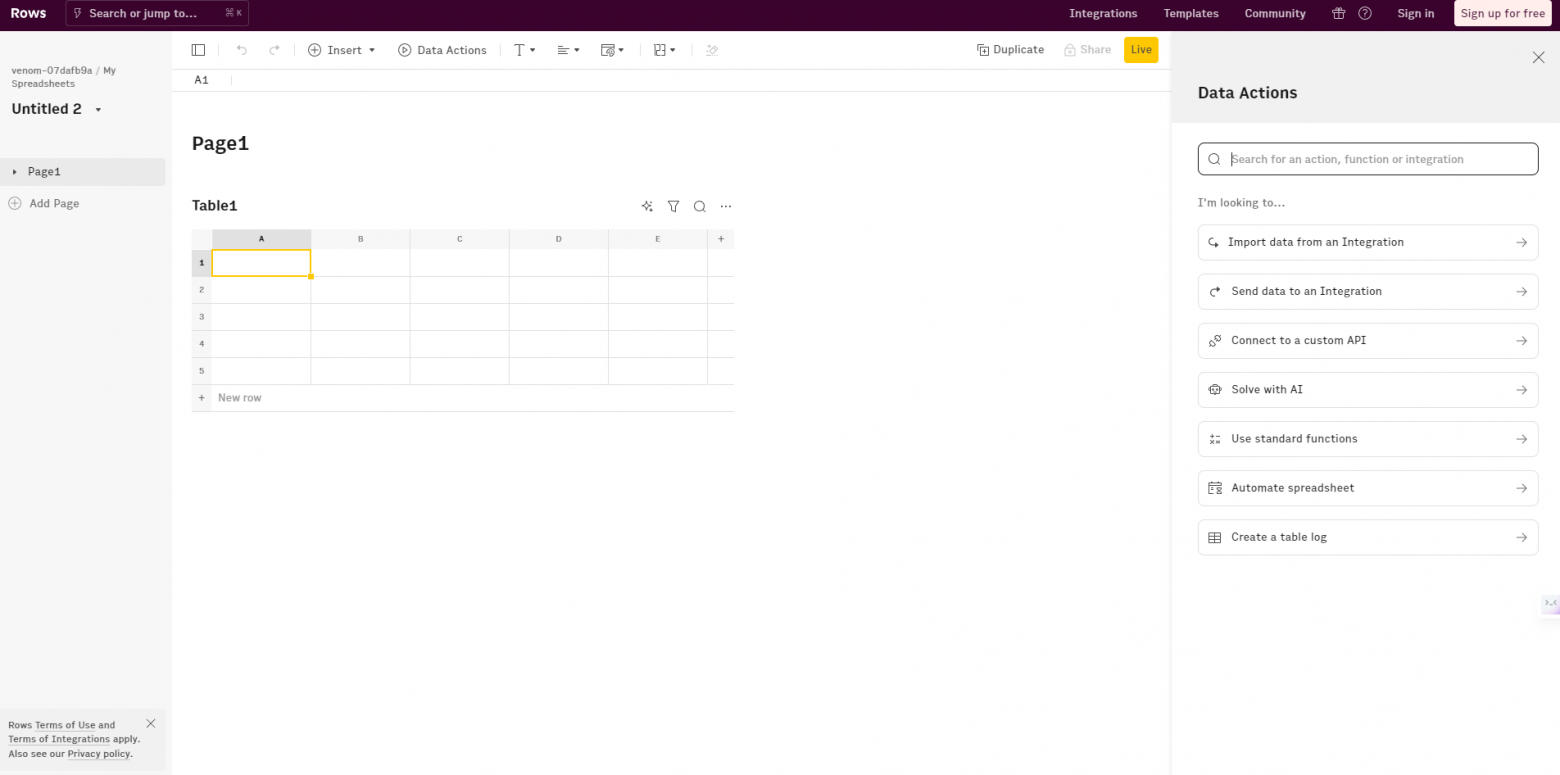Select Solve with AI action
The width and height of the screenshot is (1560, 775).
(1367, 390)
